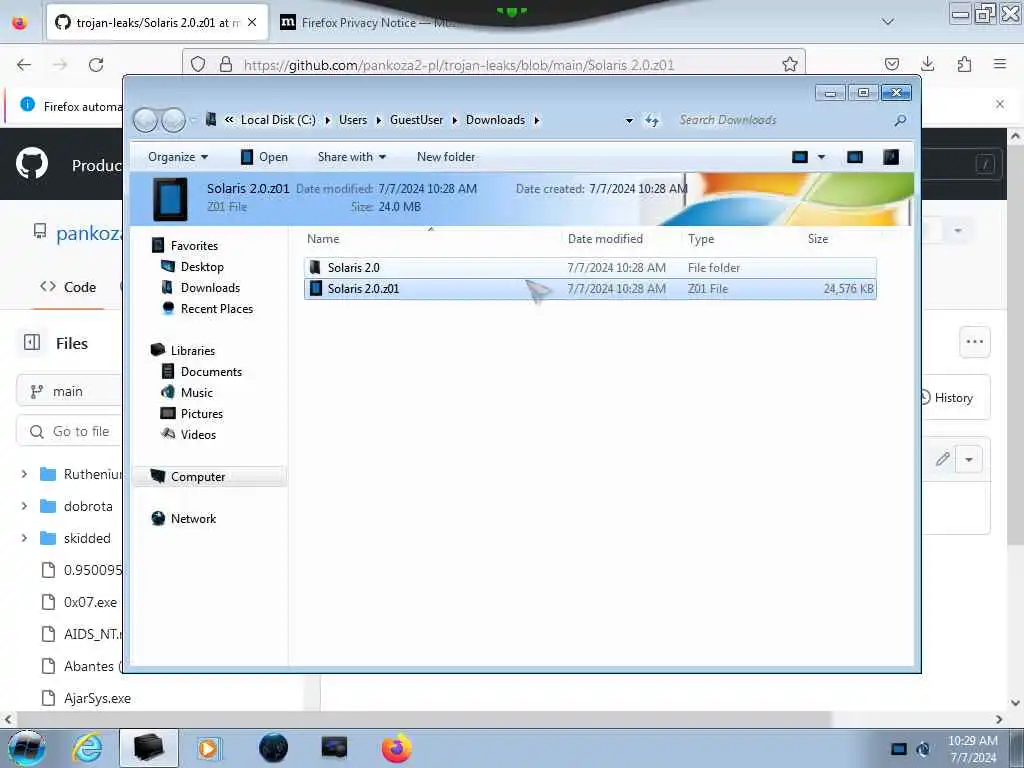Image resolution: width=1024 pixels, height=768 pixels.
Task: Click the taskbar clock showing 10:29 AM
Action: coord(972,741)
